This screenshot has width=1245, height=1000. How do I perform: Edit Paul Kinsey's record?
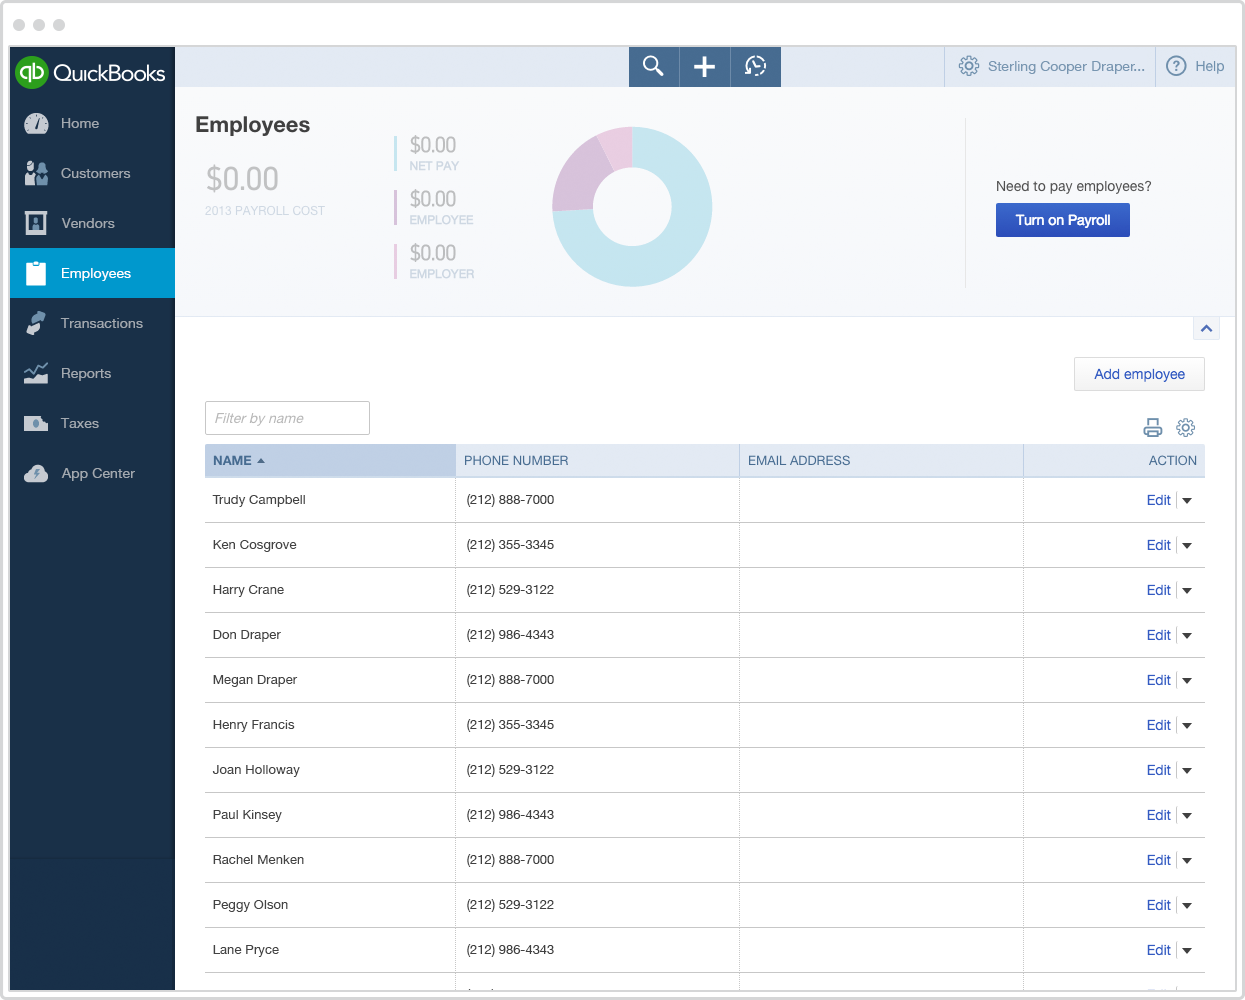1158,815
